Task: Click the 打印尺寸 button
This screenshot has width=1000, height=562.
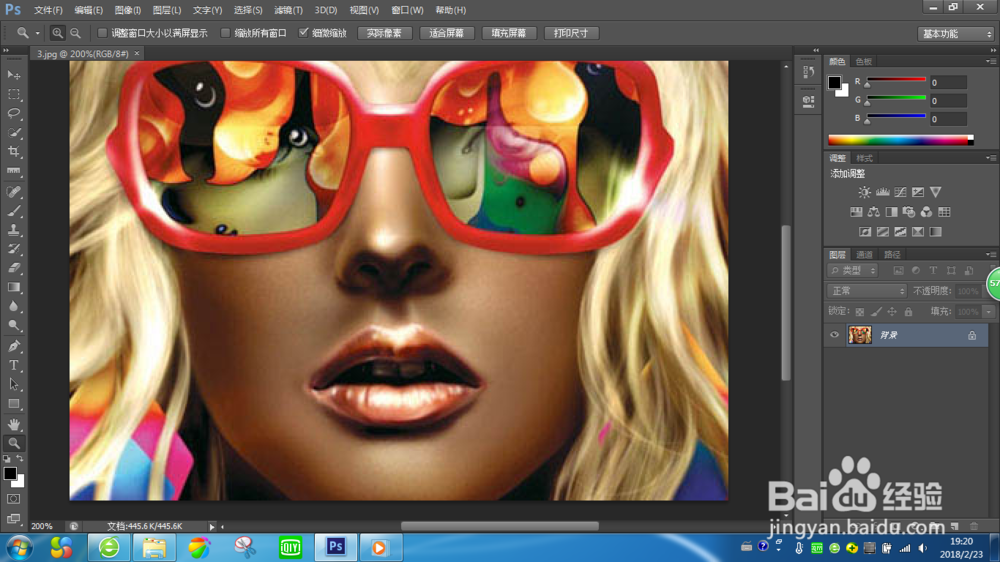Action: coord(571,33)
